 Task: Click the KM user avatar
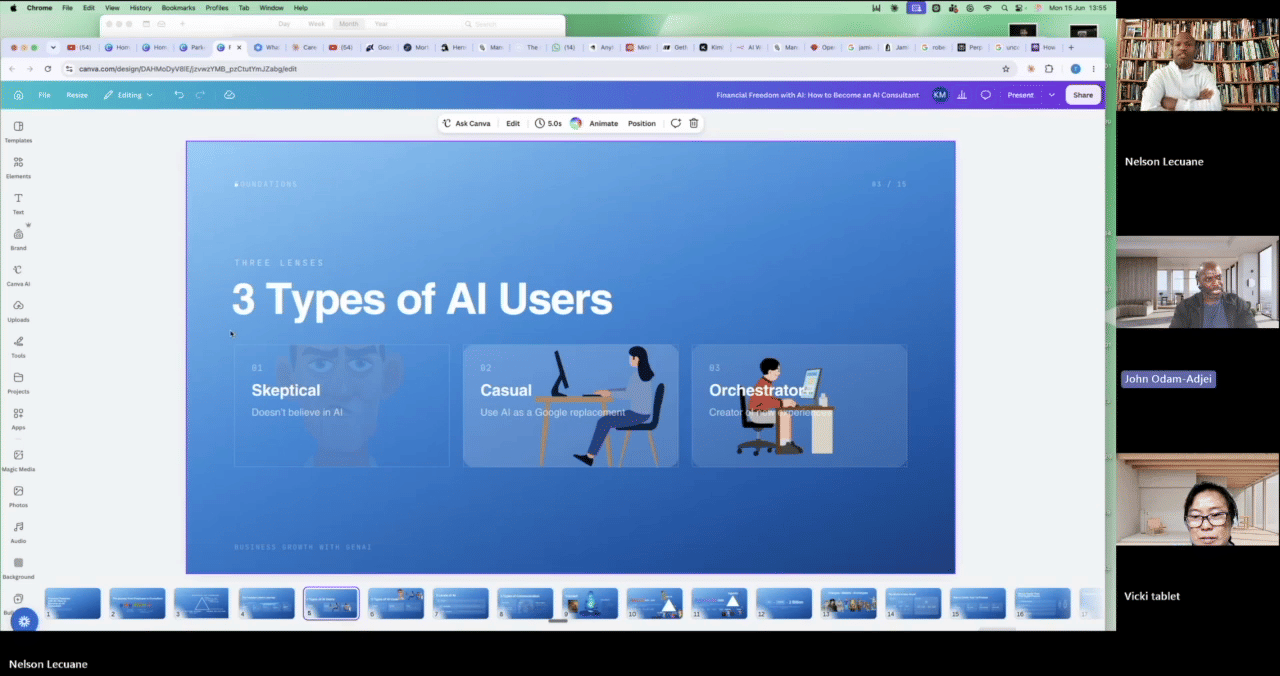coord(939,95)
